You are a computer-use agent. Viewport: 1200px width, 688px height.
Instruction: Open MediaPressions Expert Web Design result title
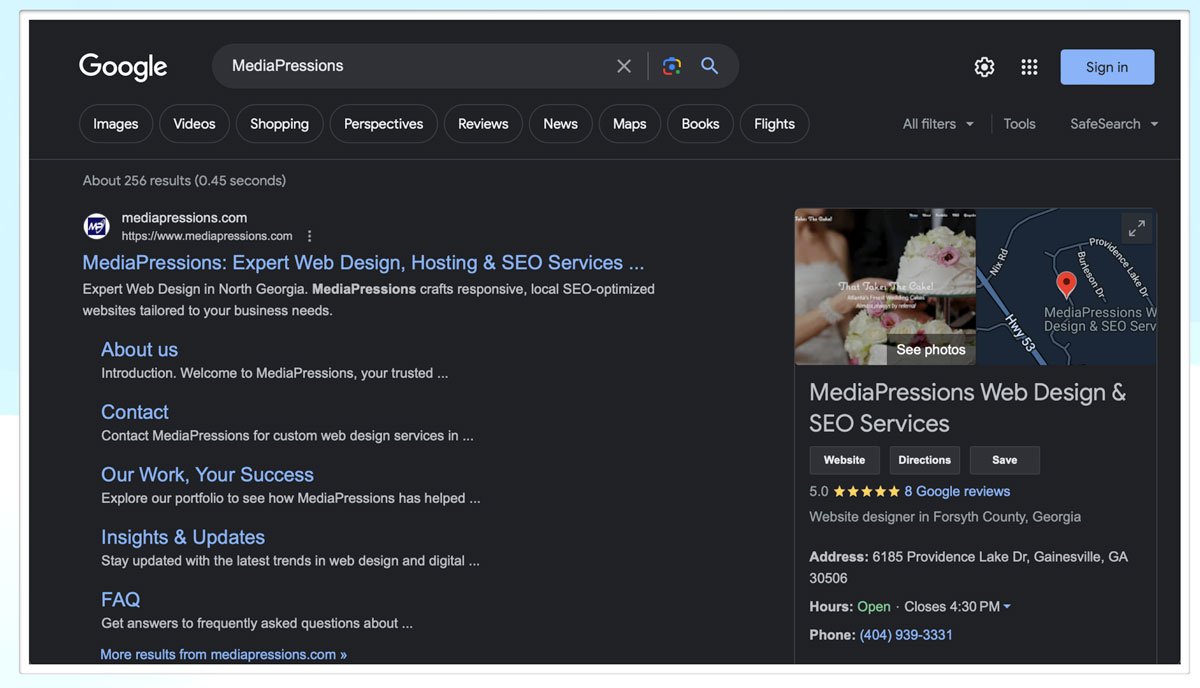[x=363, y=263]
